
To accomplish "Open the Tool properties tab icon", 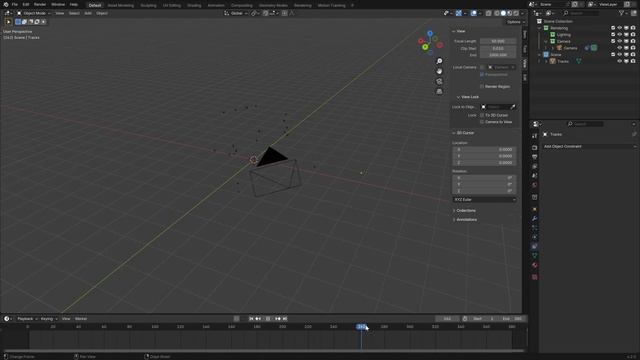I will pyautogui.click(x=534, y=136).
